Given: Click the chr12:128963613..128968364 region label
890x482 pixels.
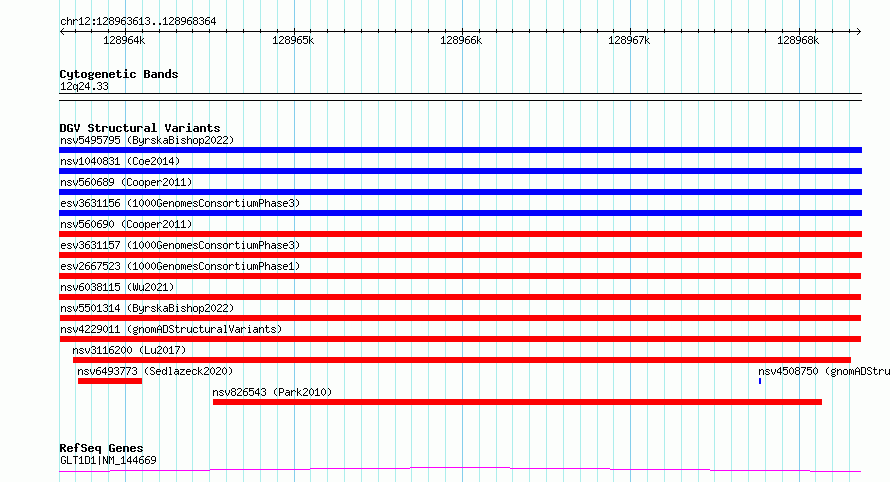Looking at the screenshot, I should pos(138,22).
